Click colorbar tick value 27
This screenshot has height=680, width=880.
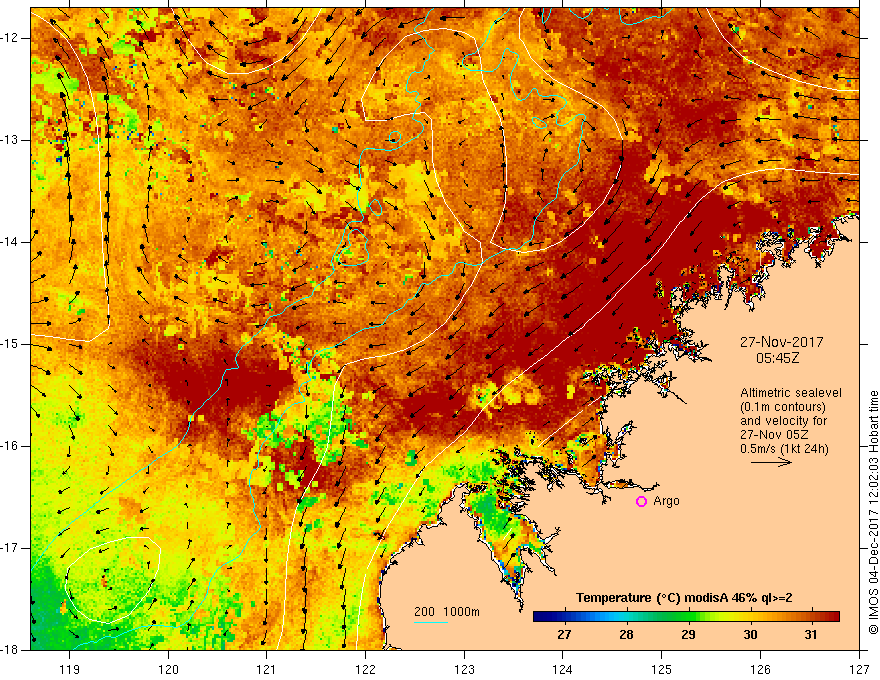pos(564,635)
